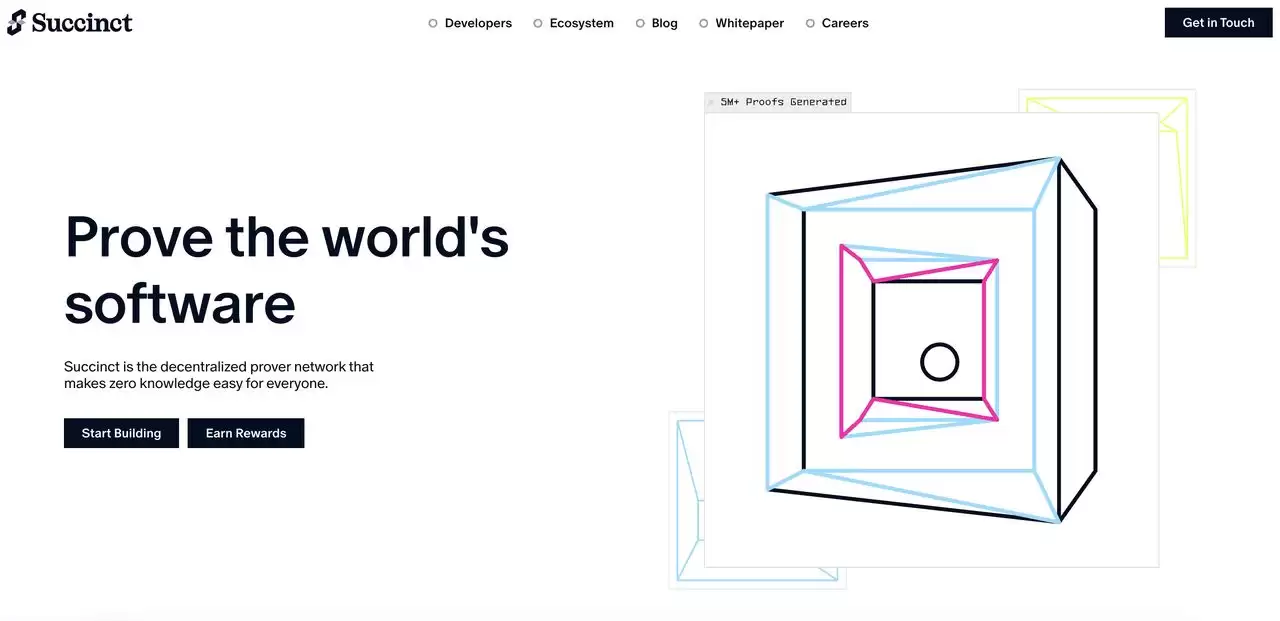Click the Succinct logo icon
1280x621 pixels.
(x=17, y=22)
